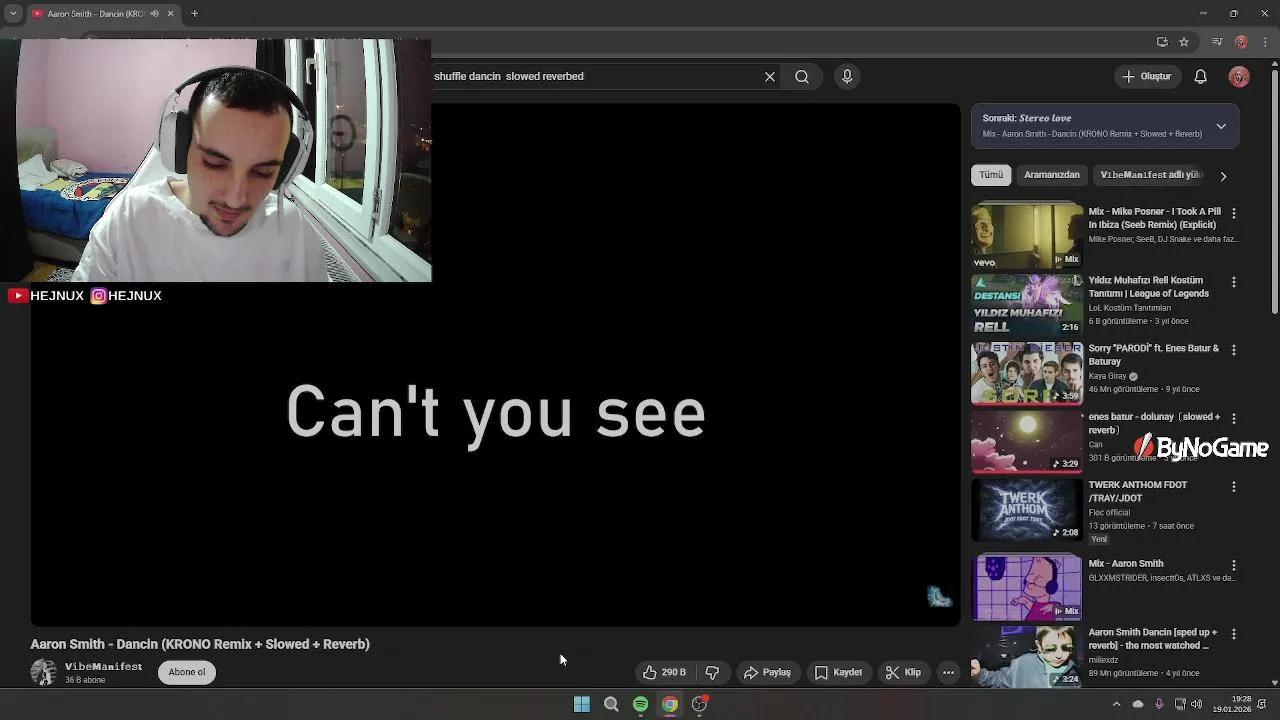Open Chrome media controls icon
Image resolution: width=1280 pixels, height=720 pixels.
pyautogui.click(x=1217, y=42)
